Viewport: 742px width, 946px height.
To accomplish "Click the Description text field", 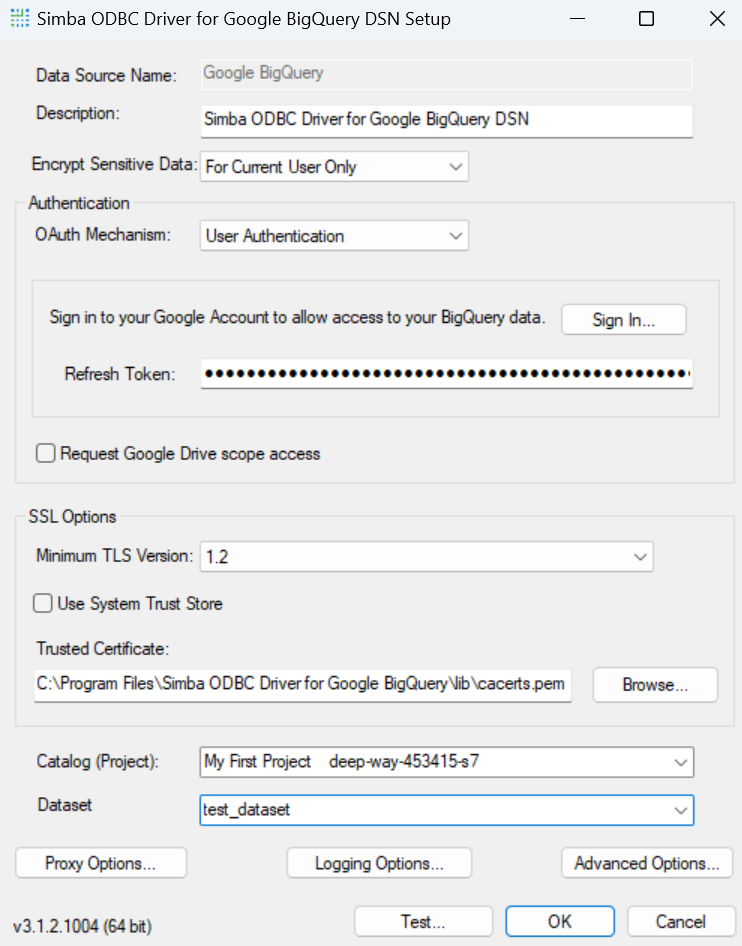I will pos(446,121).
